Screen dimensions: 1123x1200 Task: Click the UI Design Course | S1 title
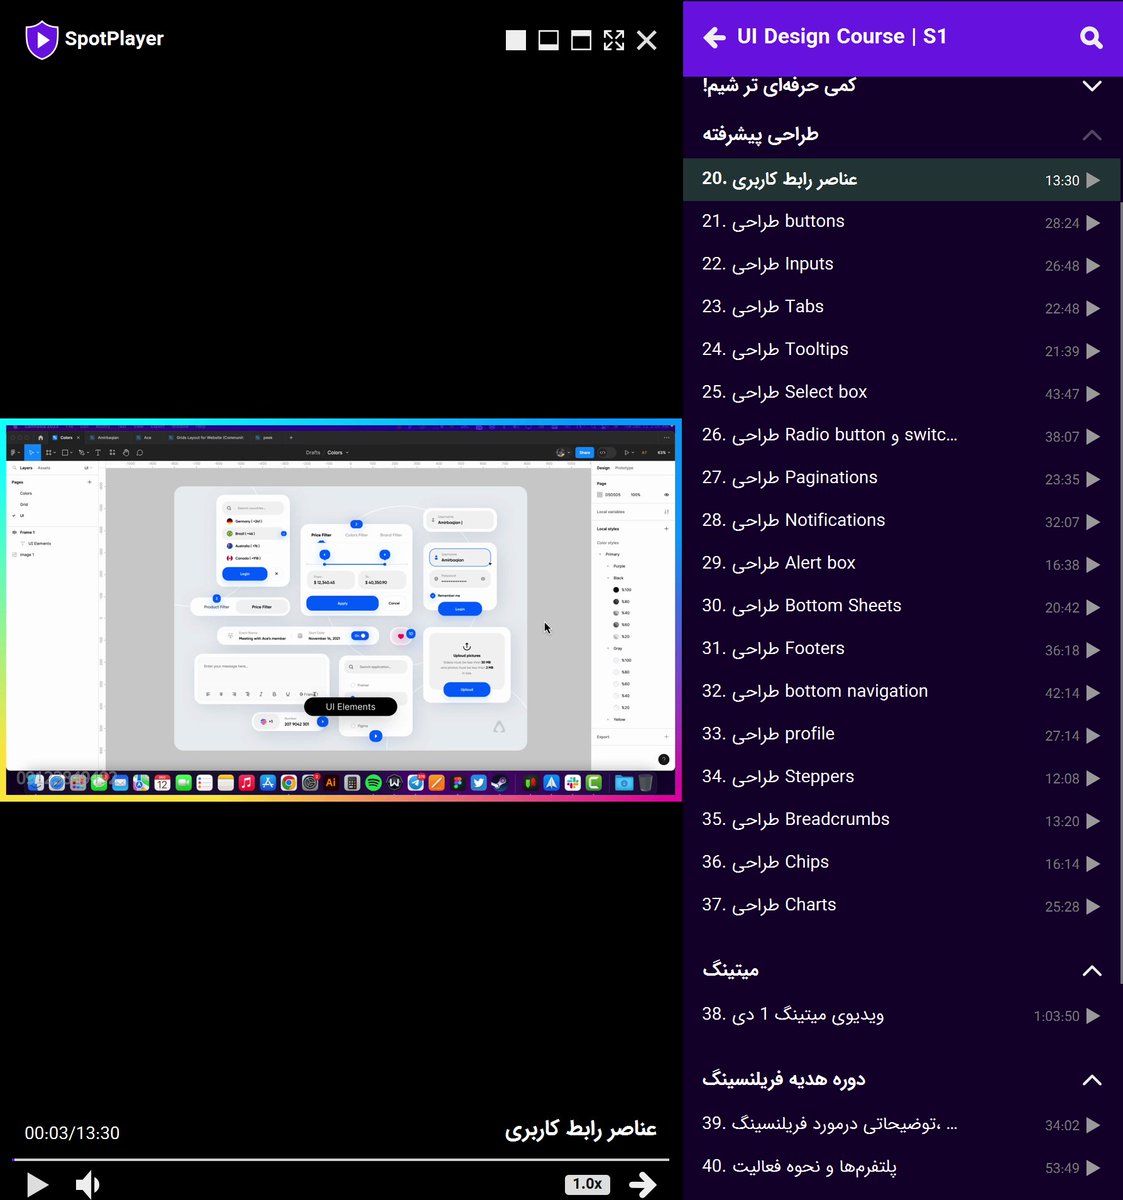click(x=842, y=37)
